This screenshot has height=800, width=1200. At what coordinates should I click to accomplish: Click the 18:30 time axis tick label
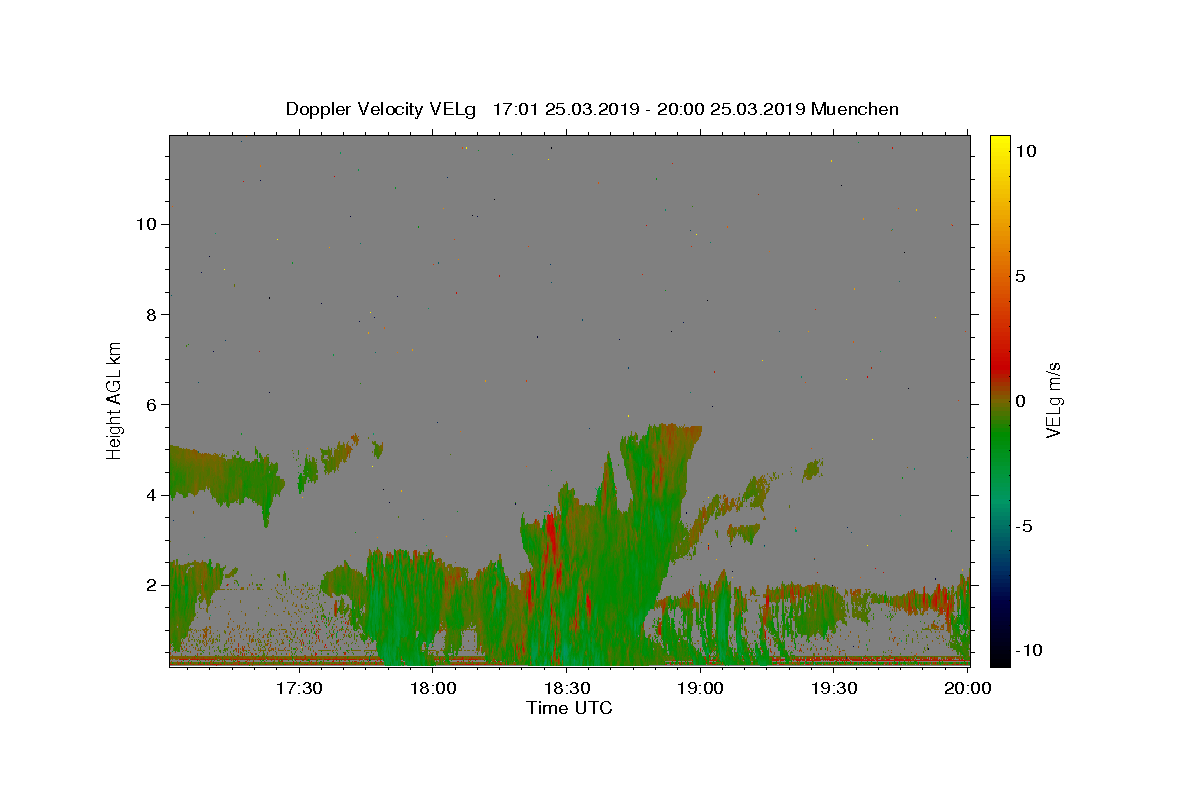pos(567,688)
